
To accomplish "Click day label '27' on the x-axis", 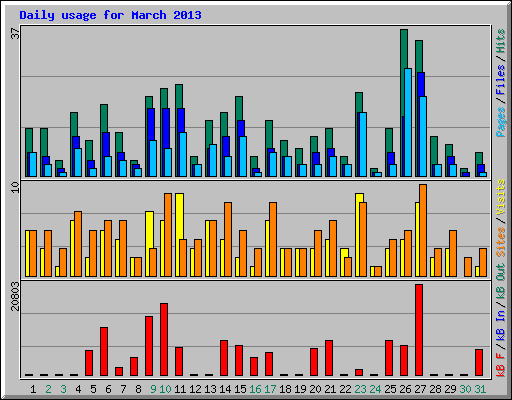I will point(420,389).
